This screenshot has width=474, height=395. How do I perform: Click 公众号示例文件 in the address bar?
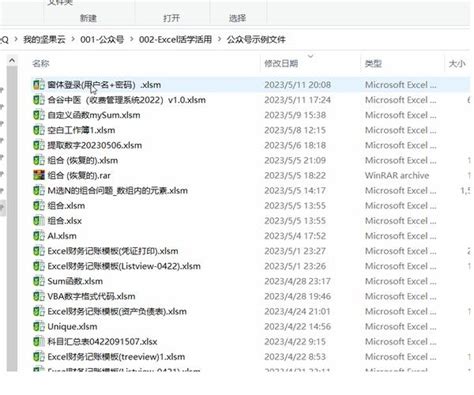point(256,40)
